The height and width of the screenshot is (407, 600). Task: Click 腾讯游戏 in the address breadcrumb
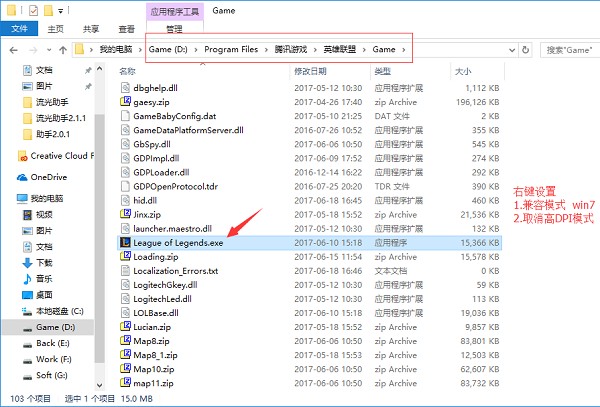pos(289,49)
